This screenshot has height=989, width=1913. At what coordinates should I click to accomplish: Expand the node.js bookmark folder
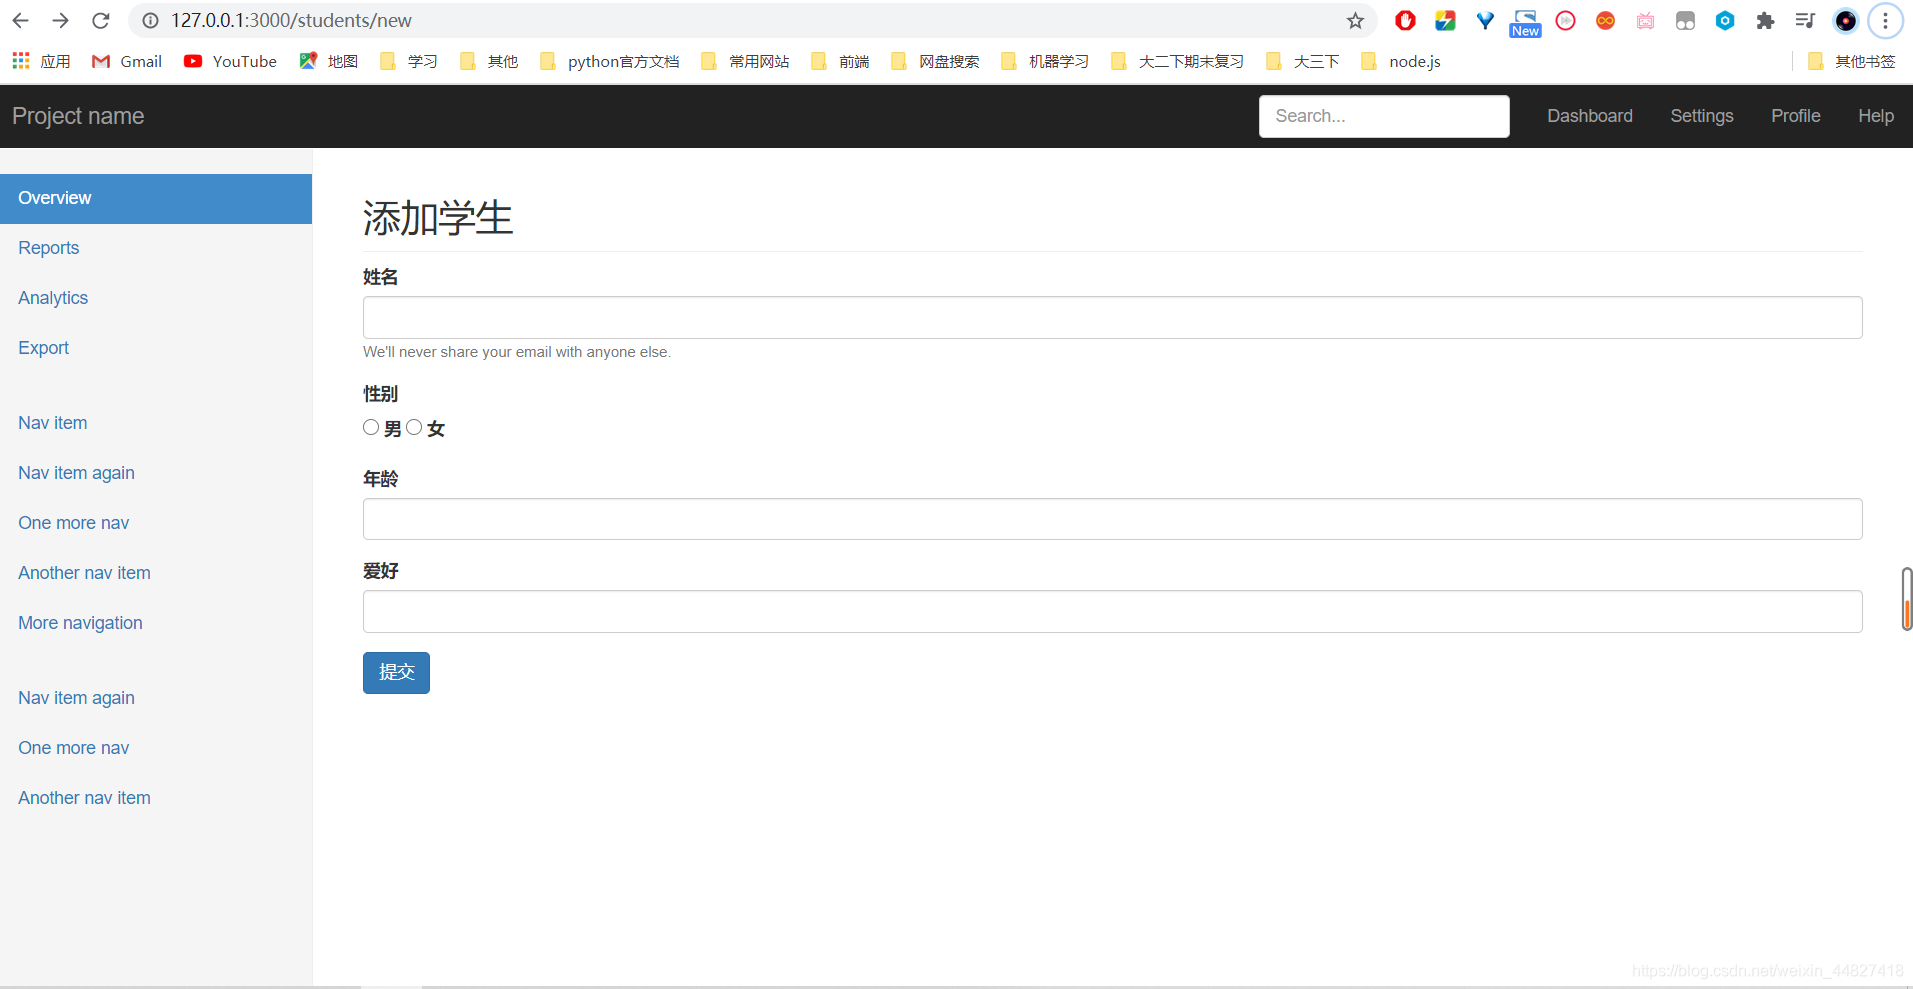coord(1401,61)
